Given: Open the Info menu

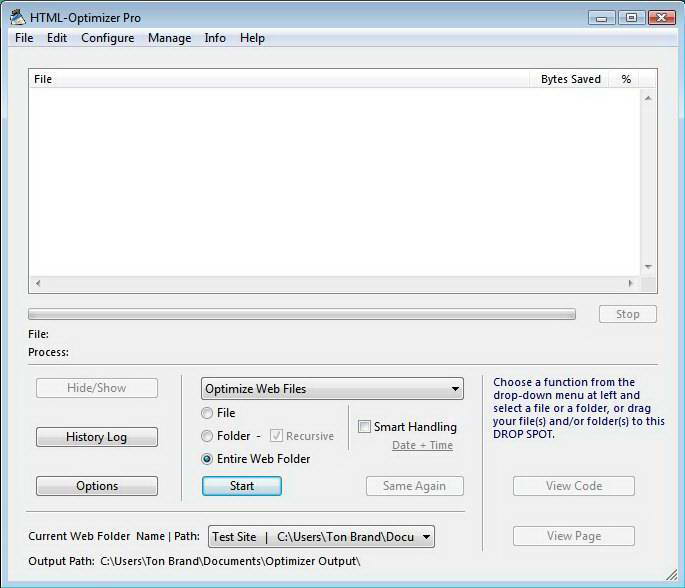Looking at the screenshot, I should [x=215, y=38].
